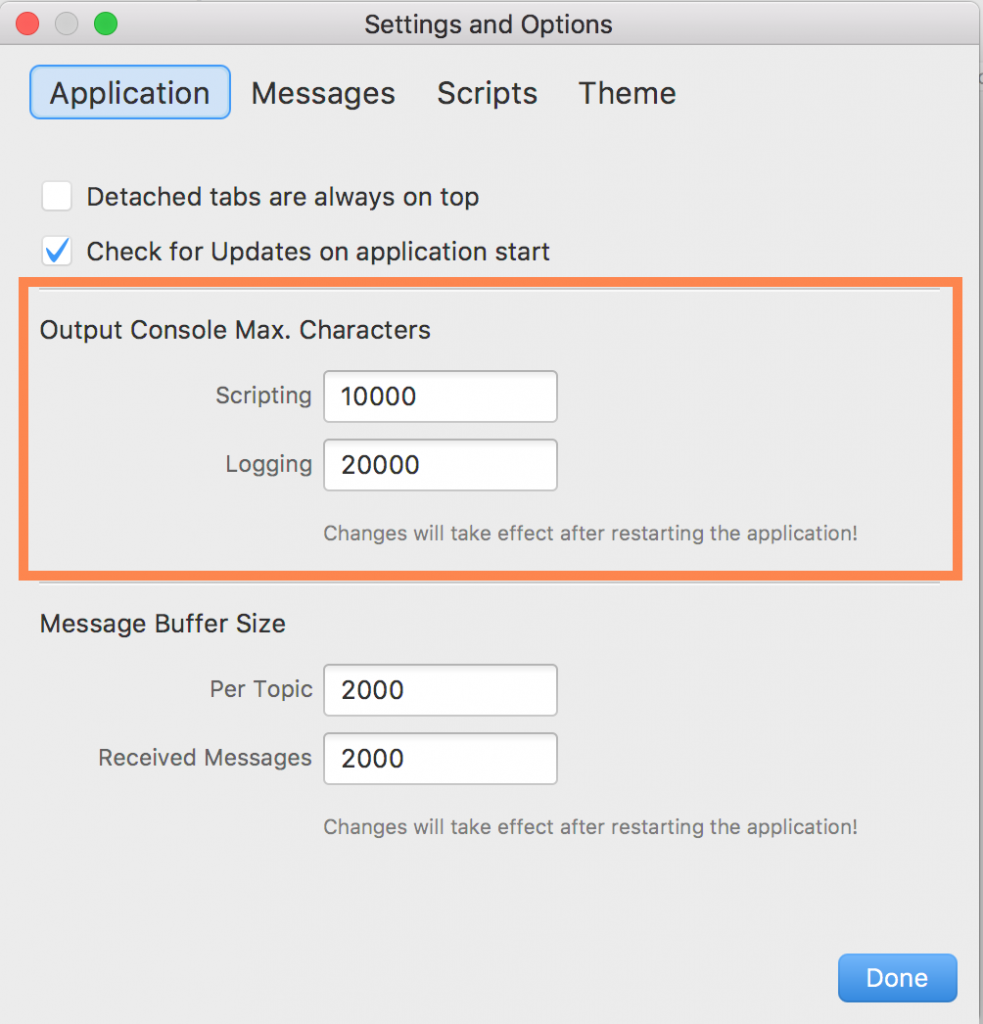Click the Received Messages field label
Image resolution: width=983 pixels, height=1024 pixels.
click(x=205, y=758)
